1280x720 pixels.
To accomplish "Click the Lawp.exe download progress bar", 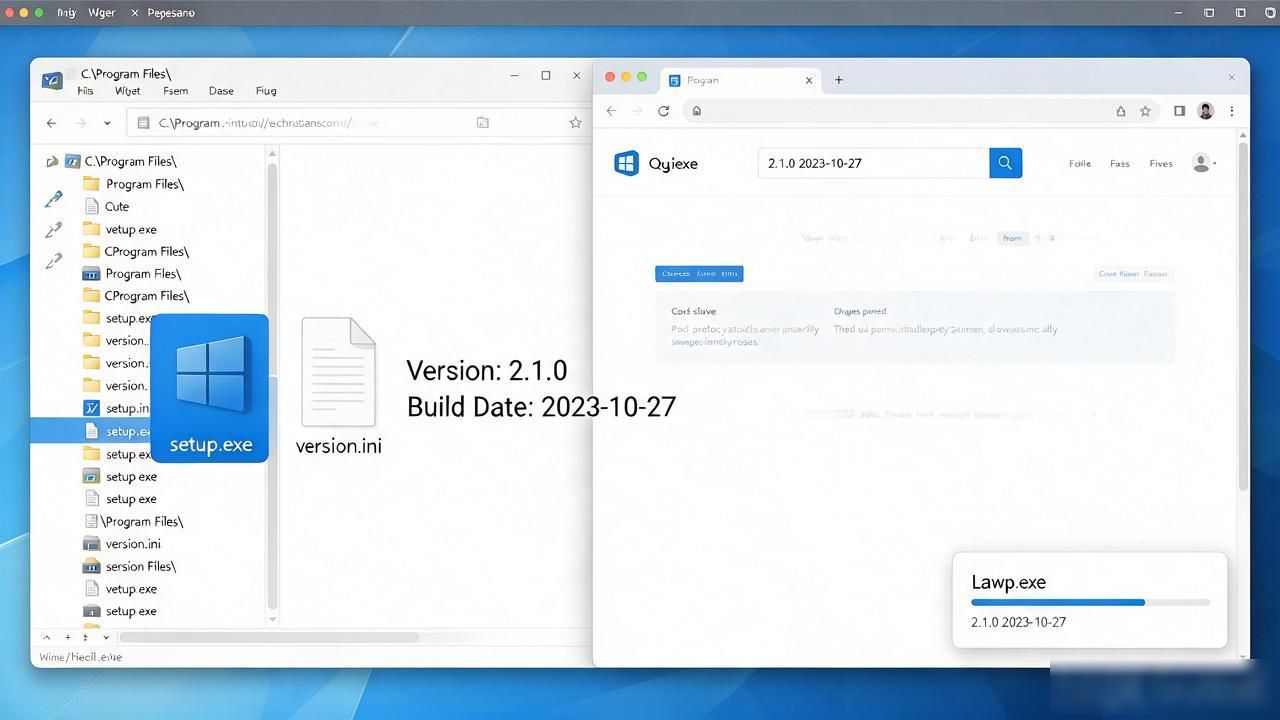I will pos(1090,602).
